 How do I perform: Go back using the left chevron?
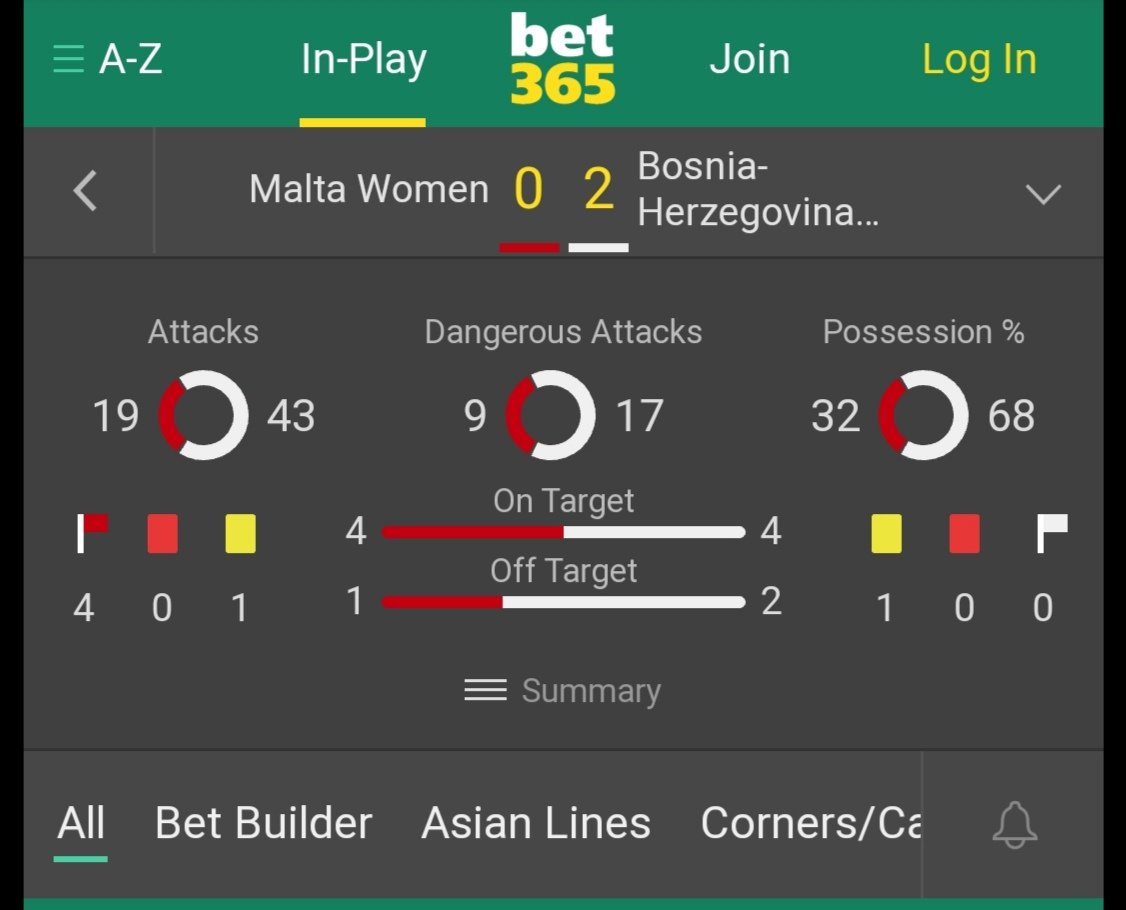(x=86, y=190)
